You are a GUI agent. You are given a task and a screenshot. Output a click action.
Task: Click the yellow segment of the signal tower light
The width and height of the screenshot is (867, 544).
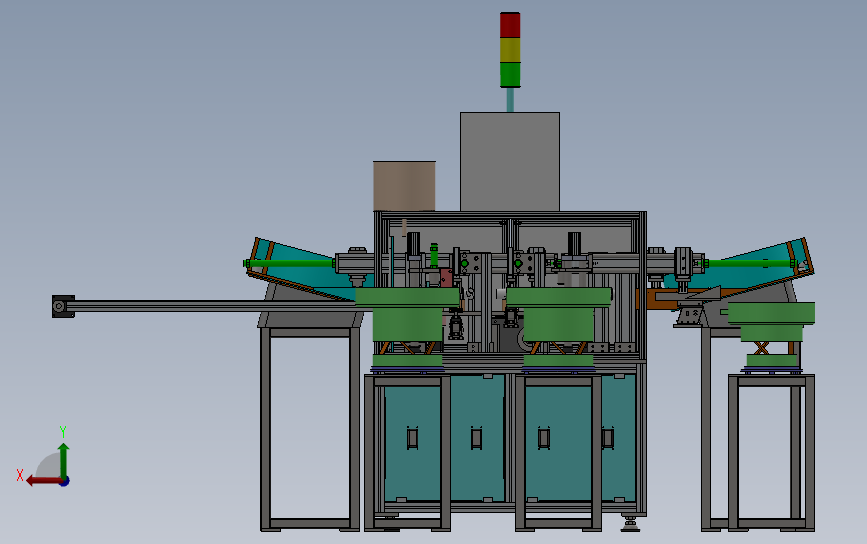click(x=510, y=50)
